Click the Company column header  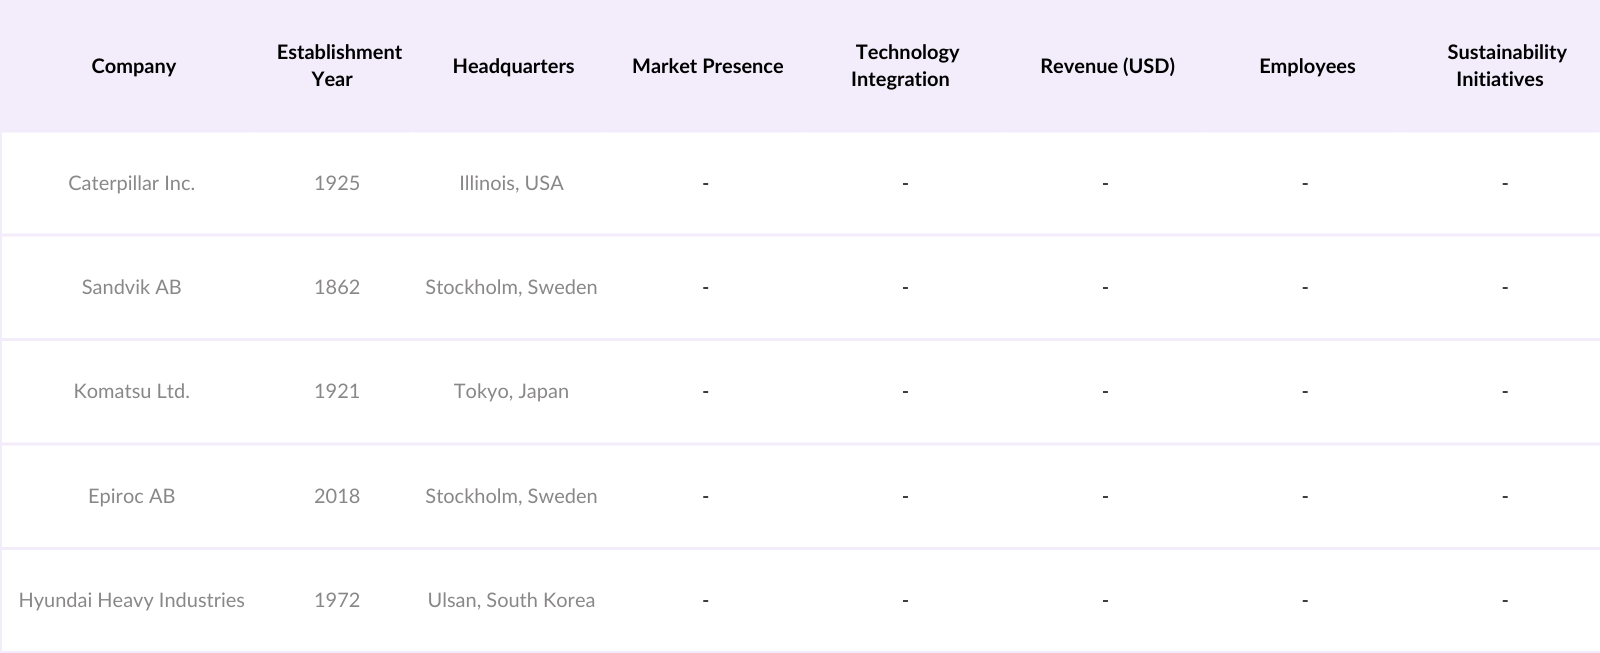pos(133,66)
